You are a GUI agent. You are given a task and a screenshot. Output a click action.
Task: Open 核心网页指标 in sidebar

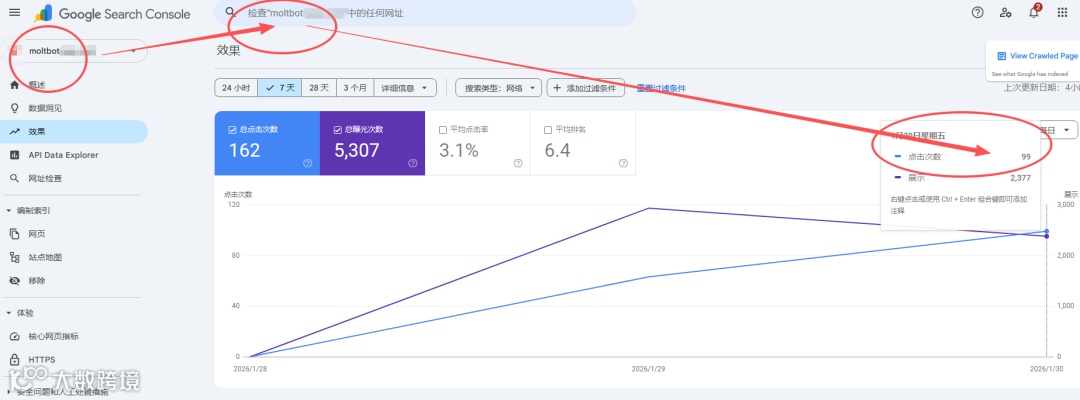(74, 336)
